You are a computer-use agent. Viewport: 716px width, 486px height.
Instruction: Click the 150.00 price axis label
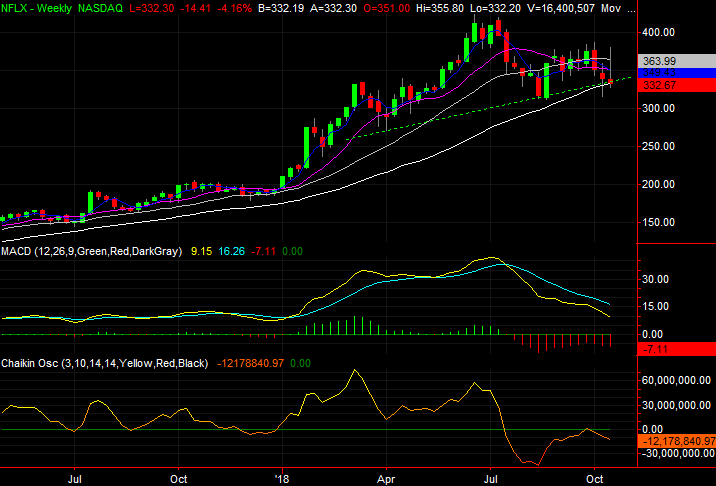pos(658,222)
